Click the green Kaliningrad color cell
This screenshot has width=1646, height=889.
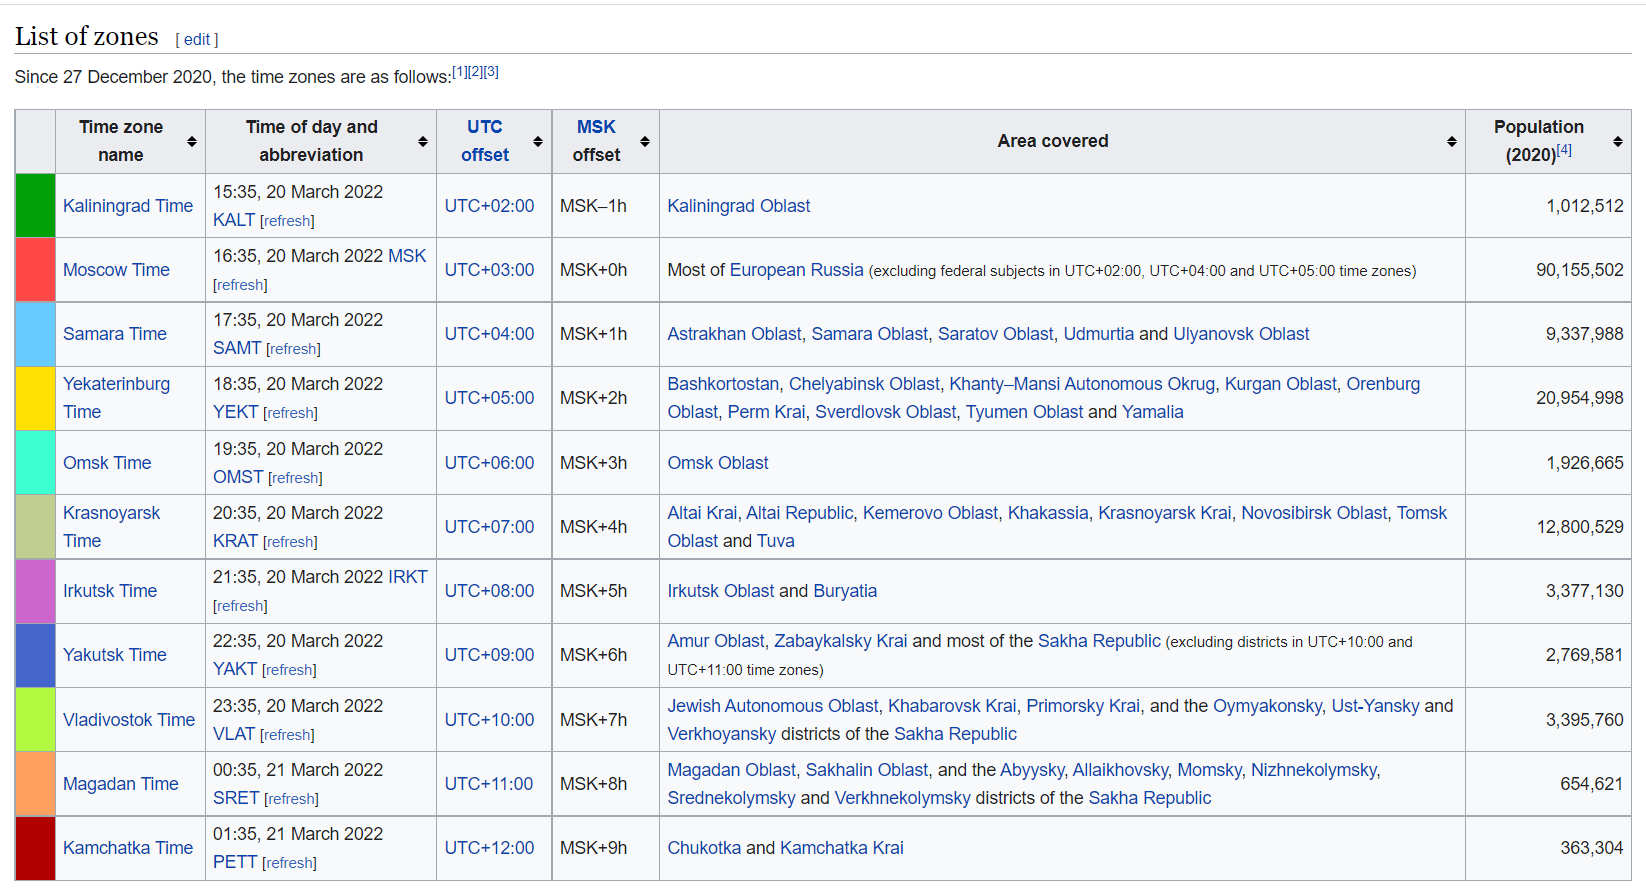[x=35, y=206]
